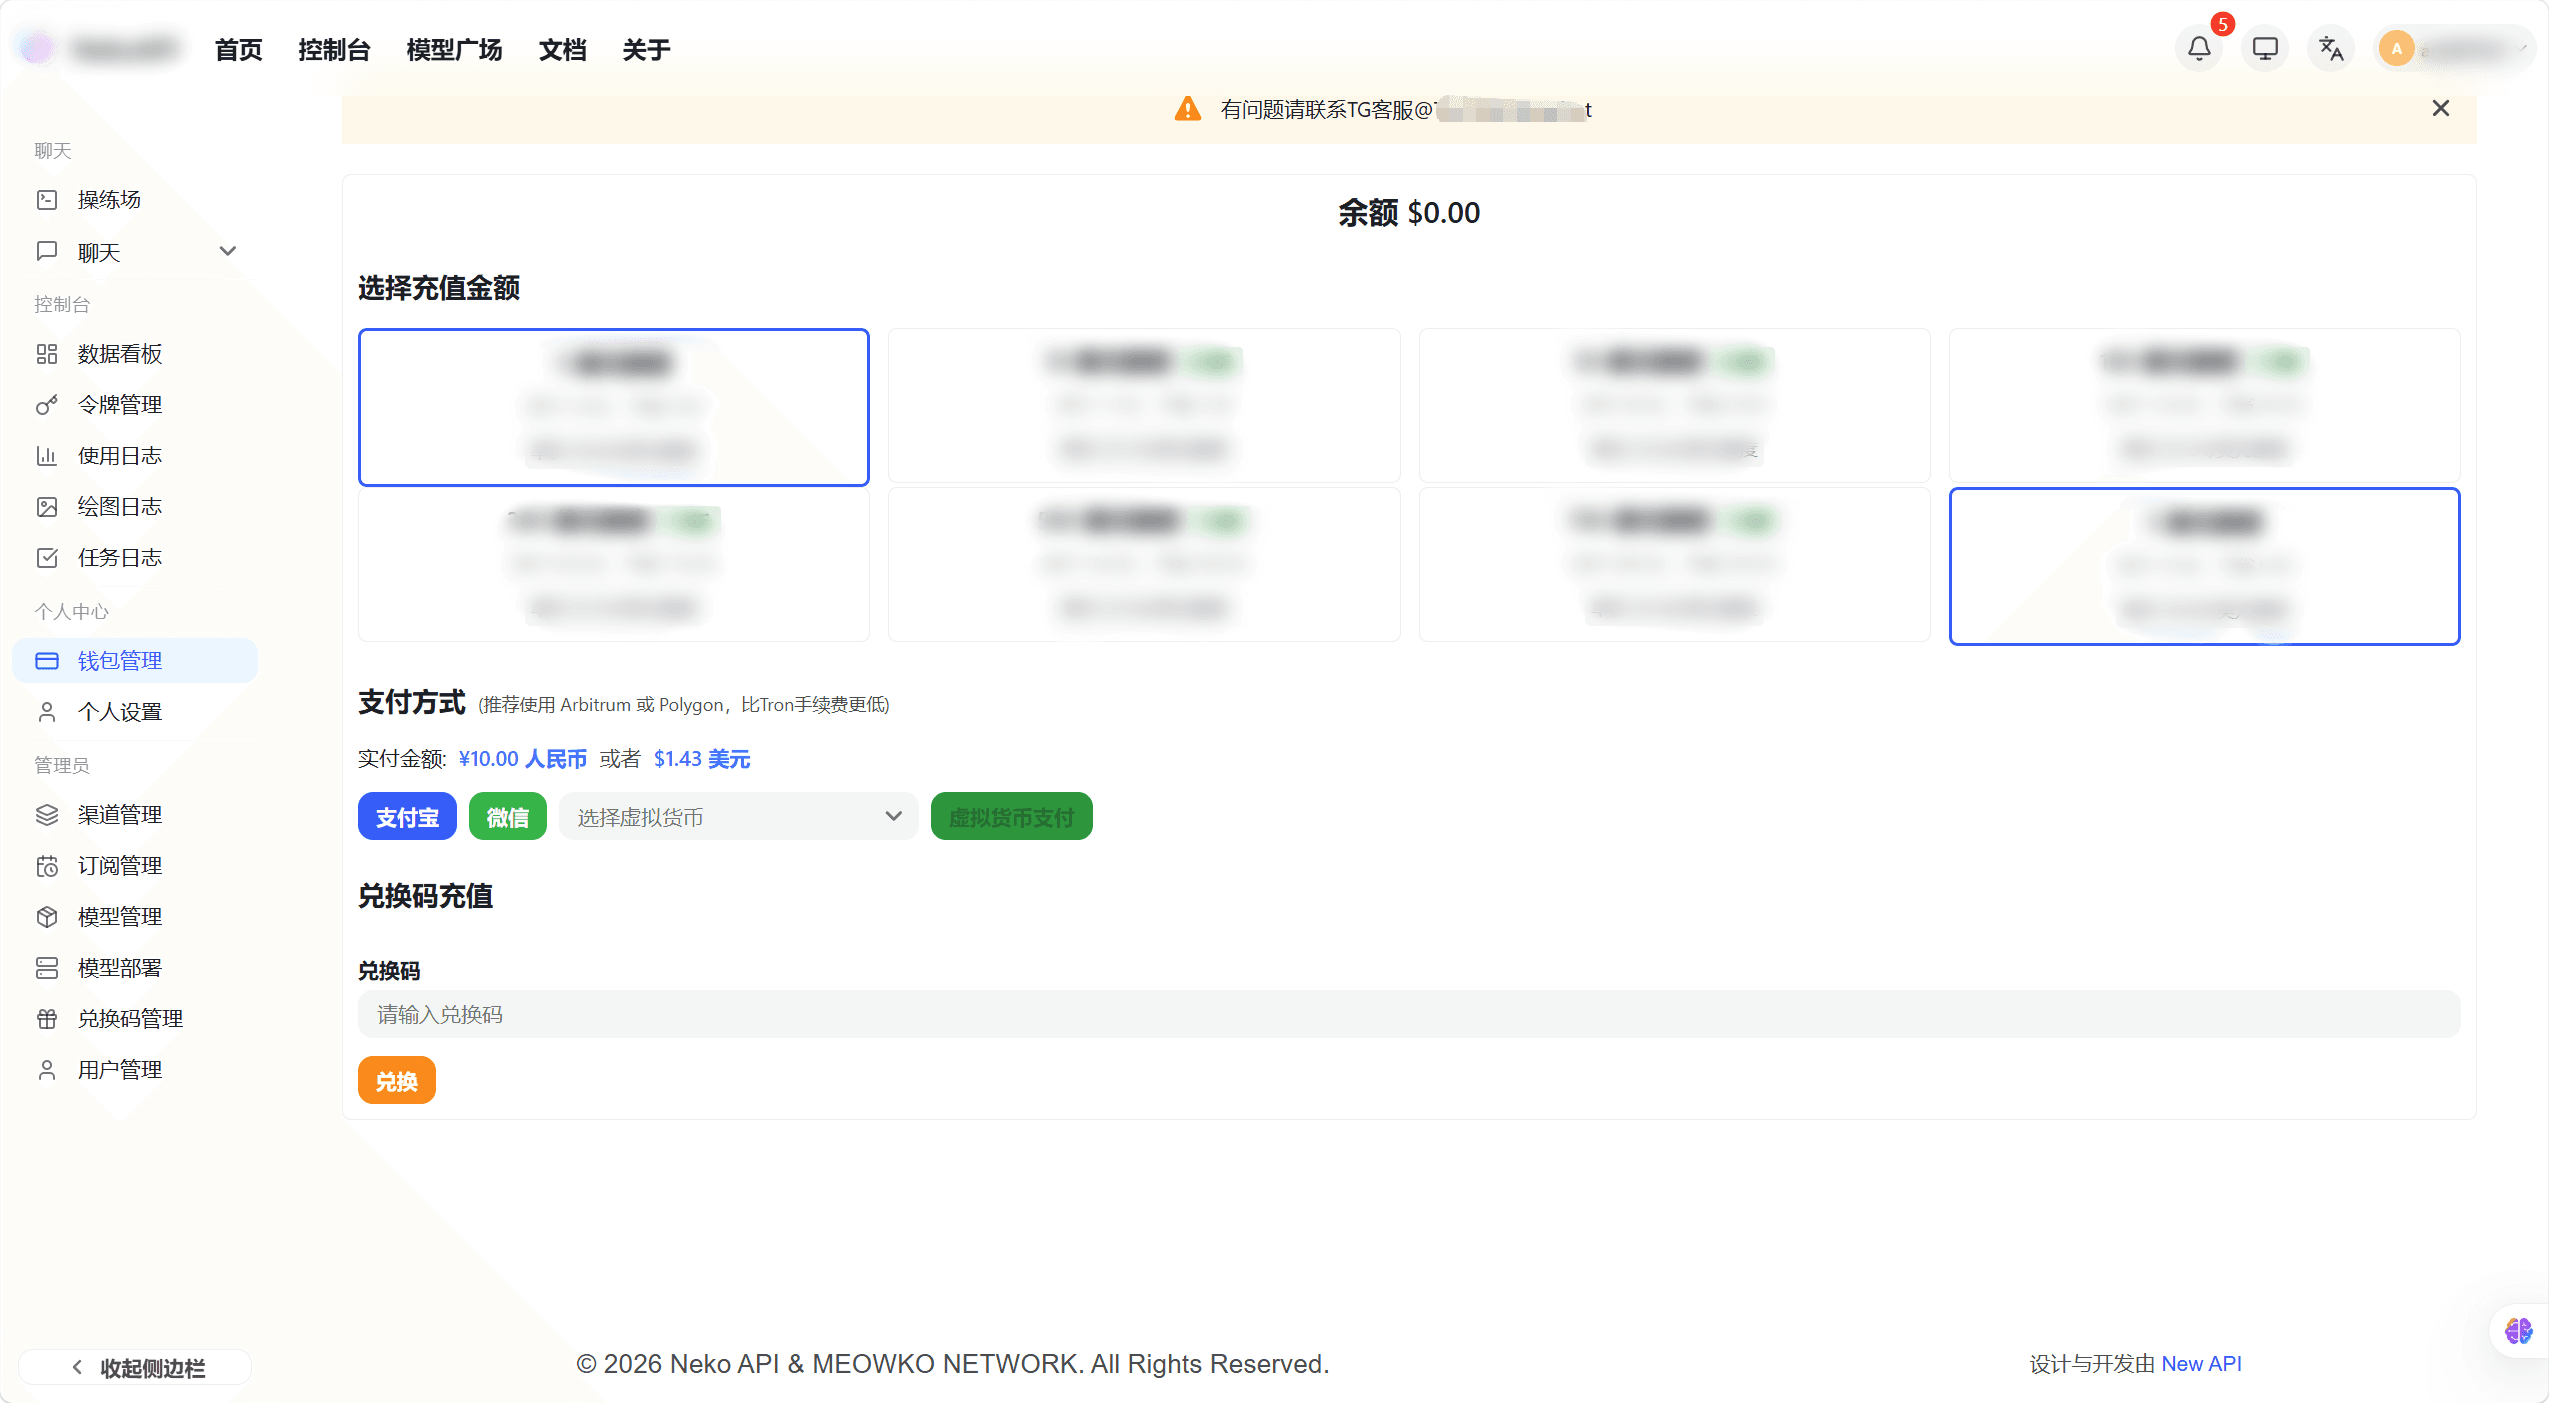
Task: Select the first recharge amount card
Action: click(613, 407)
